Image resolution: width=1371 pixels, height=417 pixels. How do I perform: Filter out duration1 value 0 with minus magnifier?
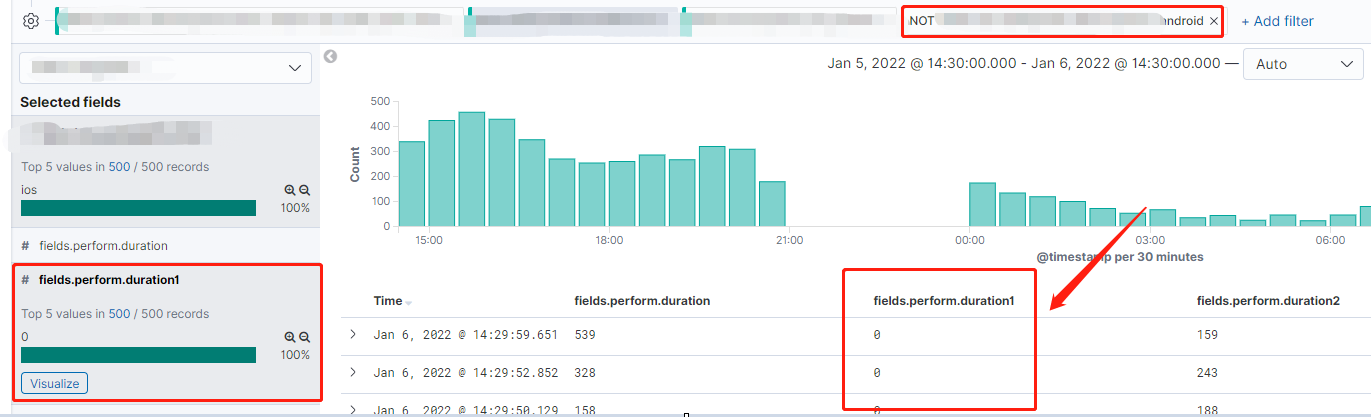click(x=305, y=338)
